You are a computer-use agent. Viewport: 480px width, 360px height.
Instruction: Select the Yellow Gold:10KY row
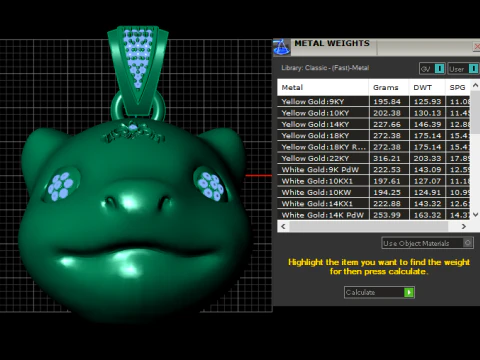coord(373,113)
